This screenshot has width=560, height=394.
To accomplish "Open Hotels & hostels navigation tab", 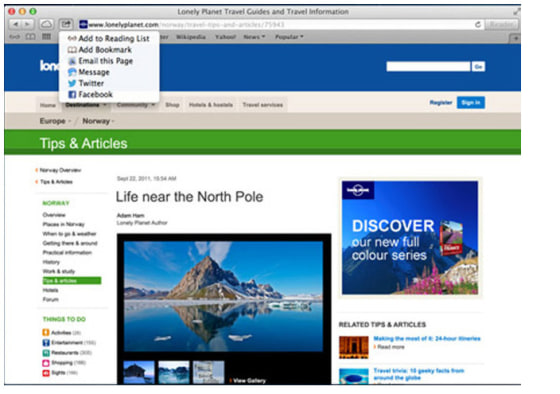I will 211,105.
